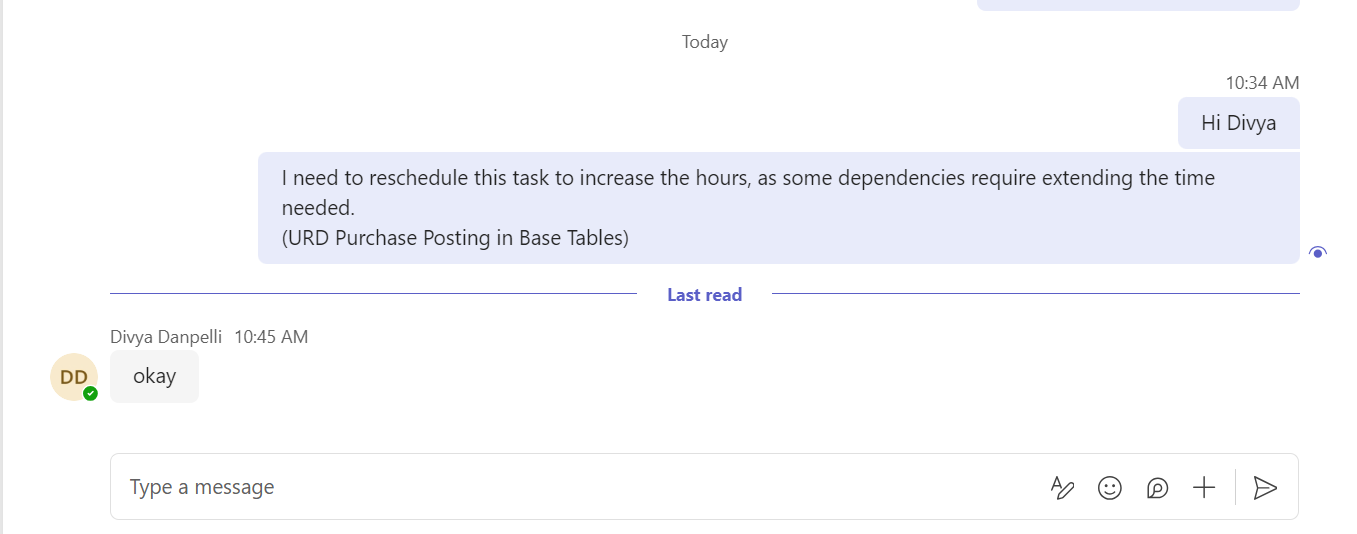Click the vertical separator beside Send
Screen dimensions: 1357x534
(1235, 487)
